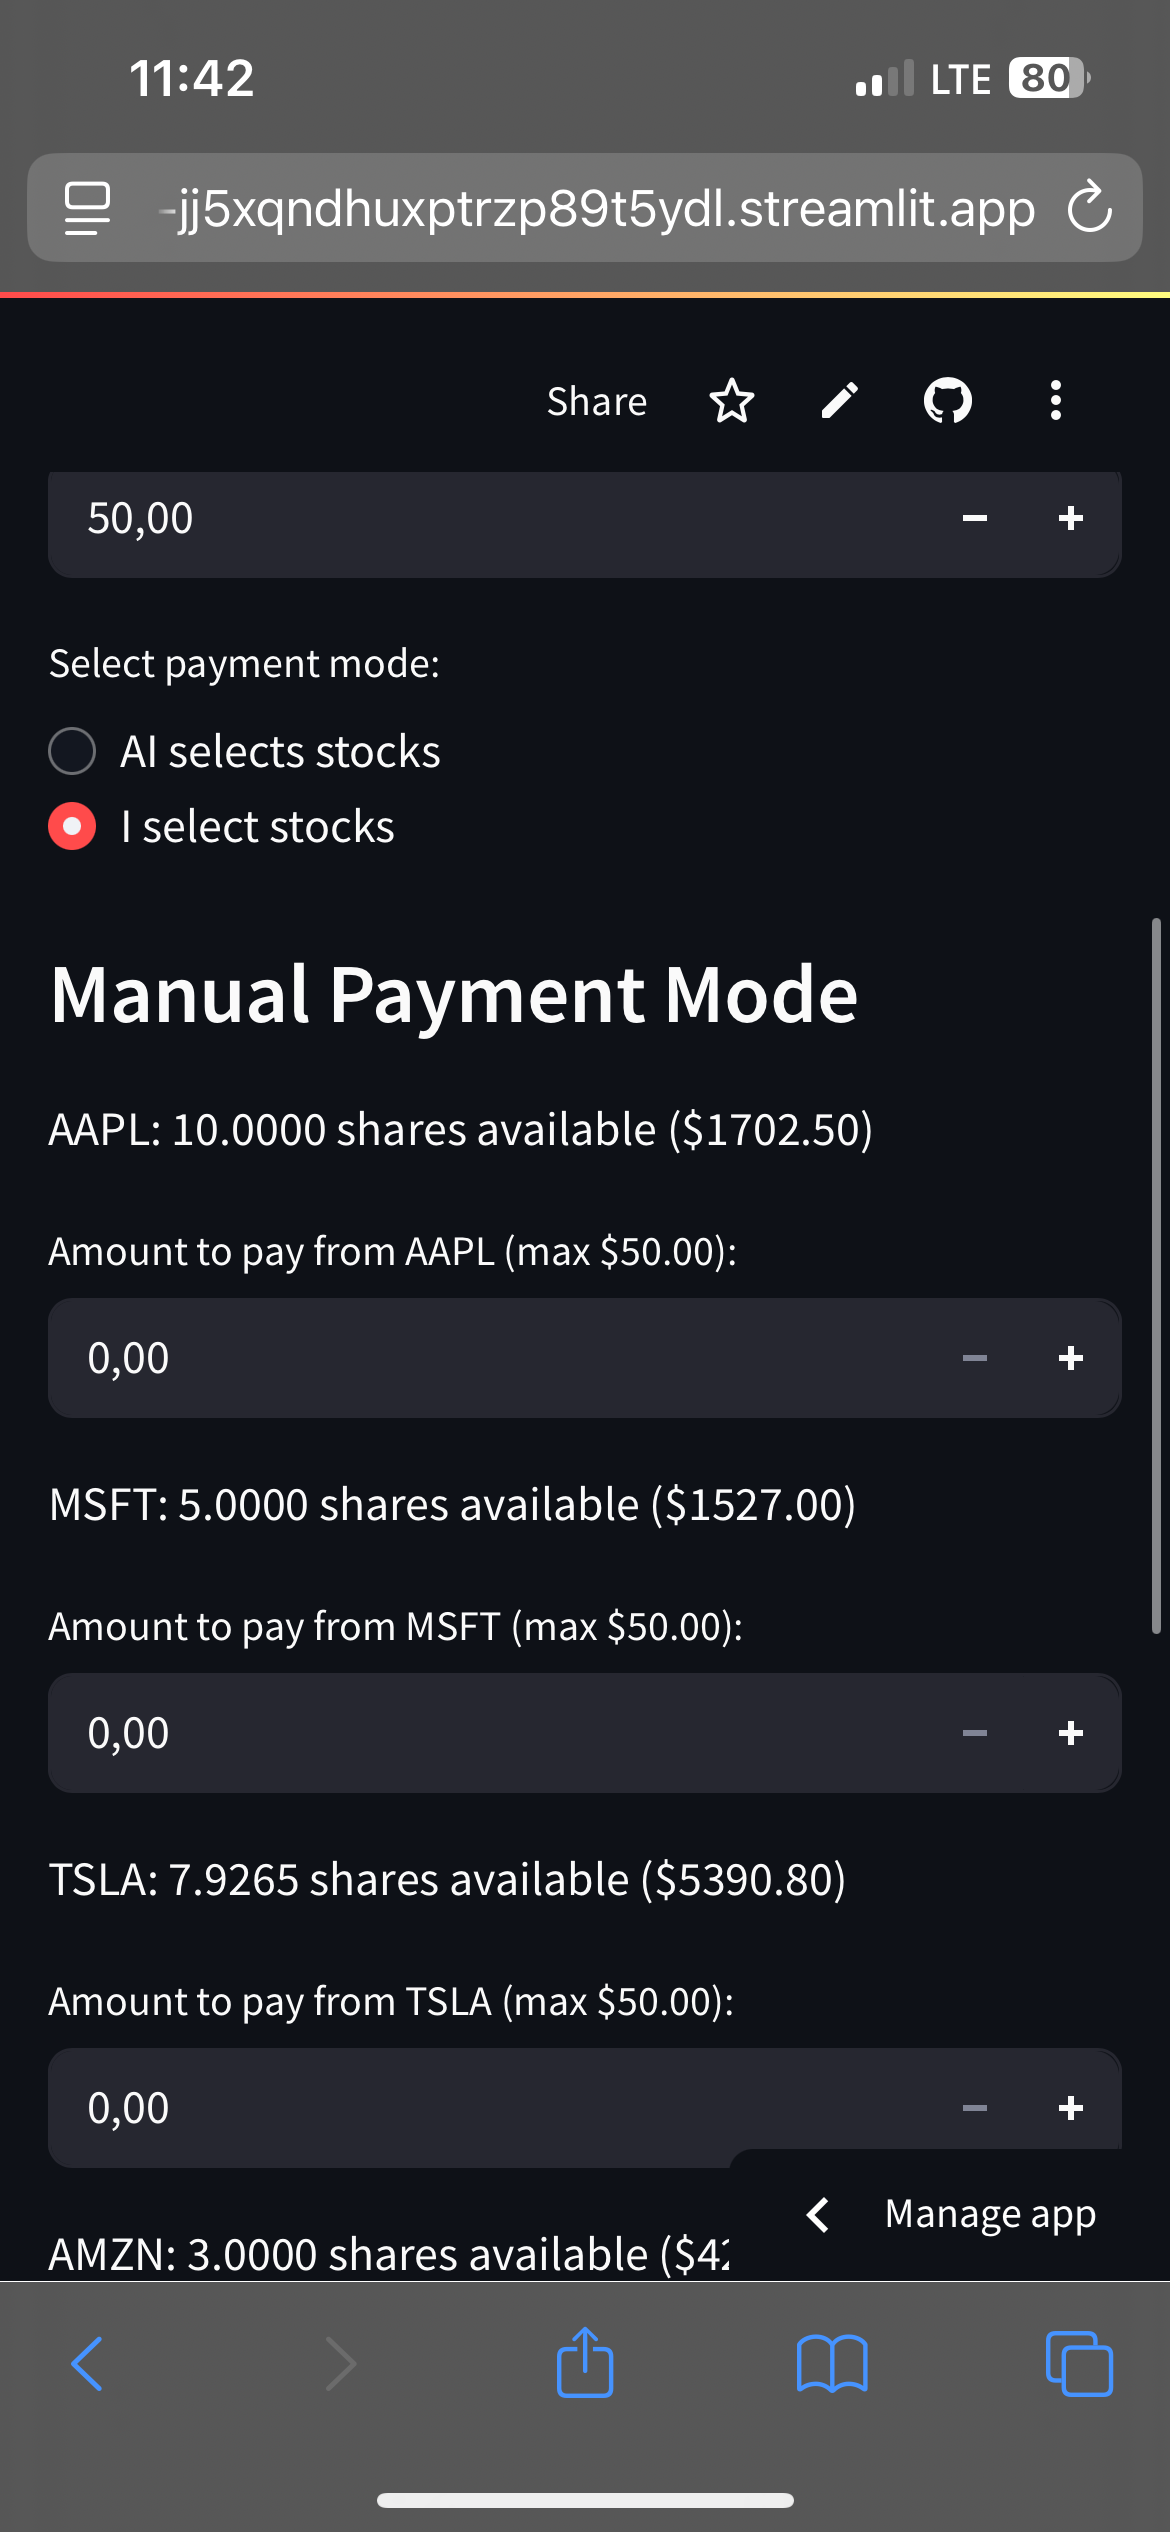This screenshot has width=1170, height=2532.
Task: Open Safari page settings icon in address bar
Action: click(x=88, y=208)
